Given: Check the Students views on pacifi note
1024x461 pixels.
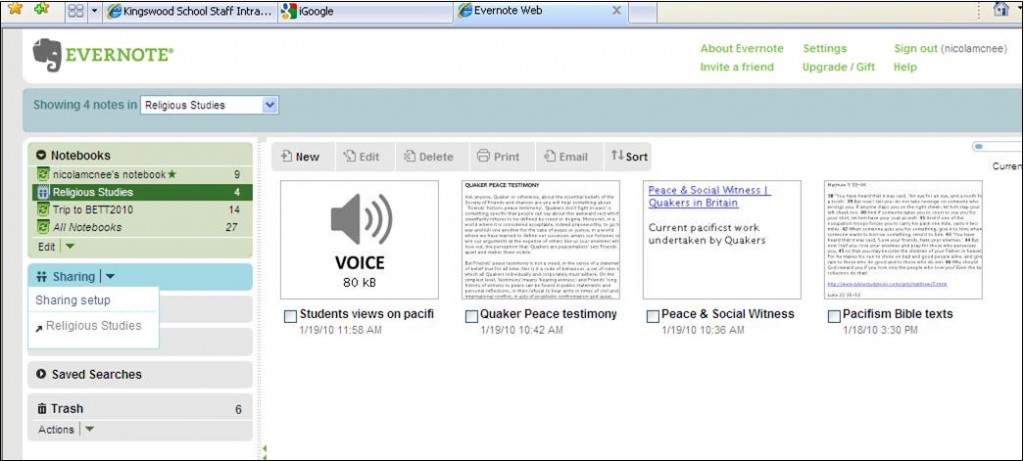Looking at the screenshot, I should [291, 316].
